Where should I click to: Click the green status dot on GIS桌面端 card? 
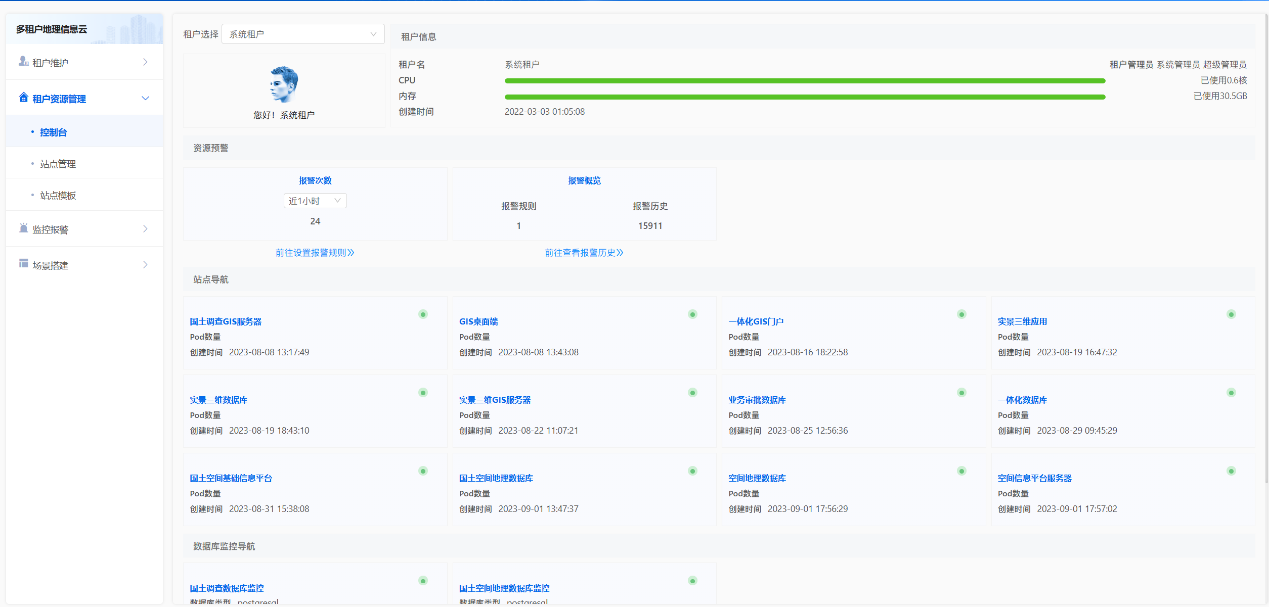(692, 314)
